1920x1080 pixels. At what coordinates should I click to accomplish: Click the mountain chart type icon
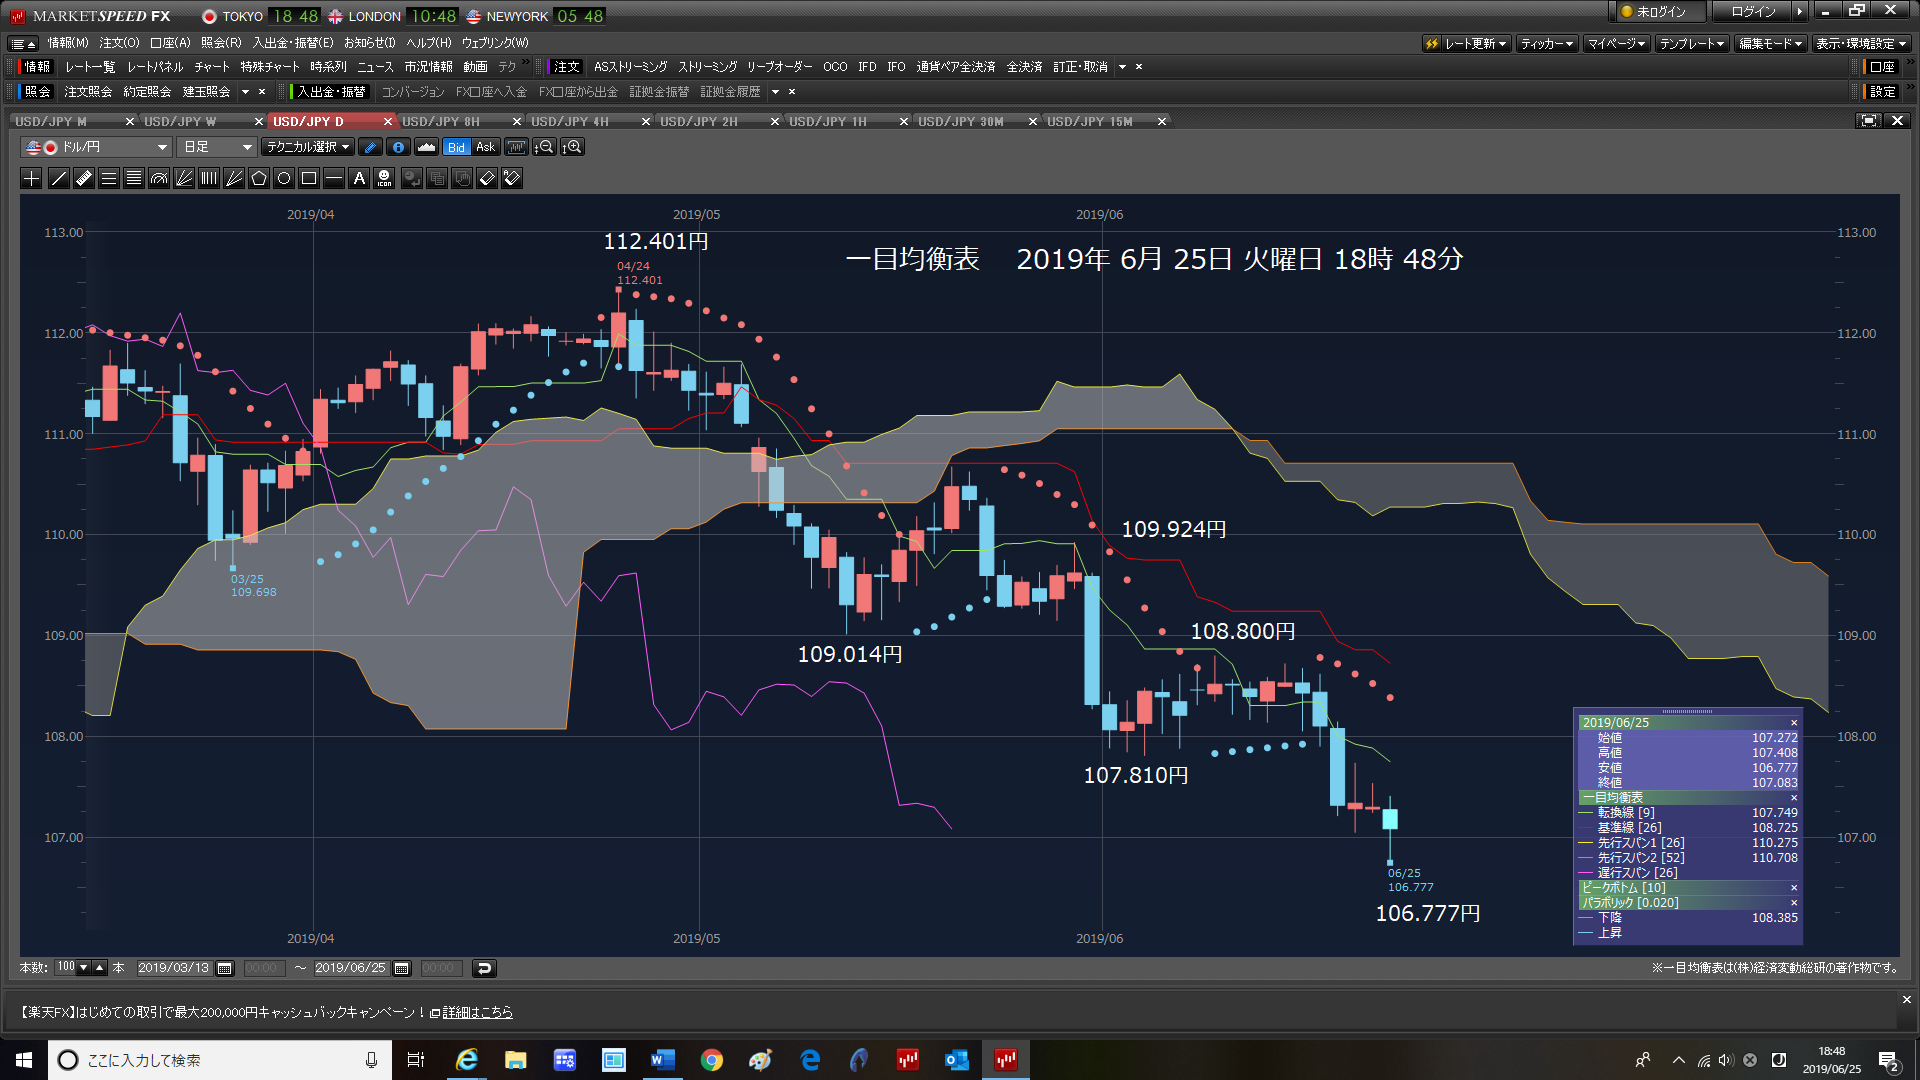(426, 147)
